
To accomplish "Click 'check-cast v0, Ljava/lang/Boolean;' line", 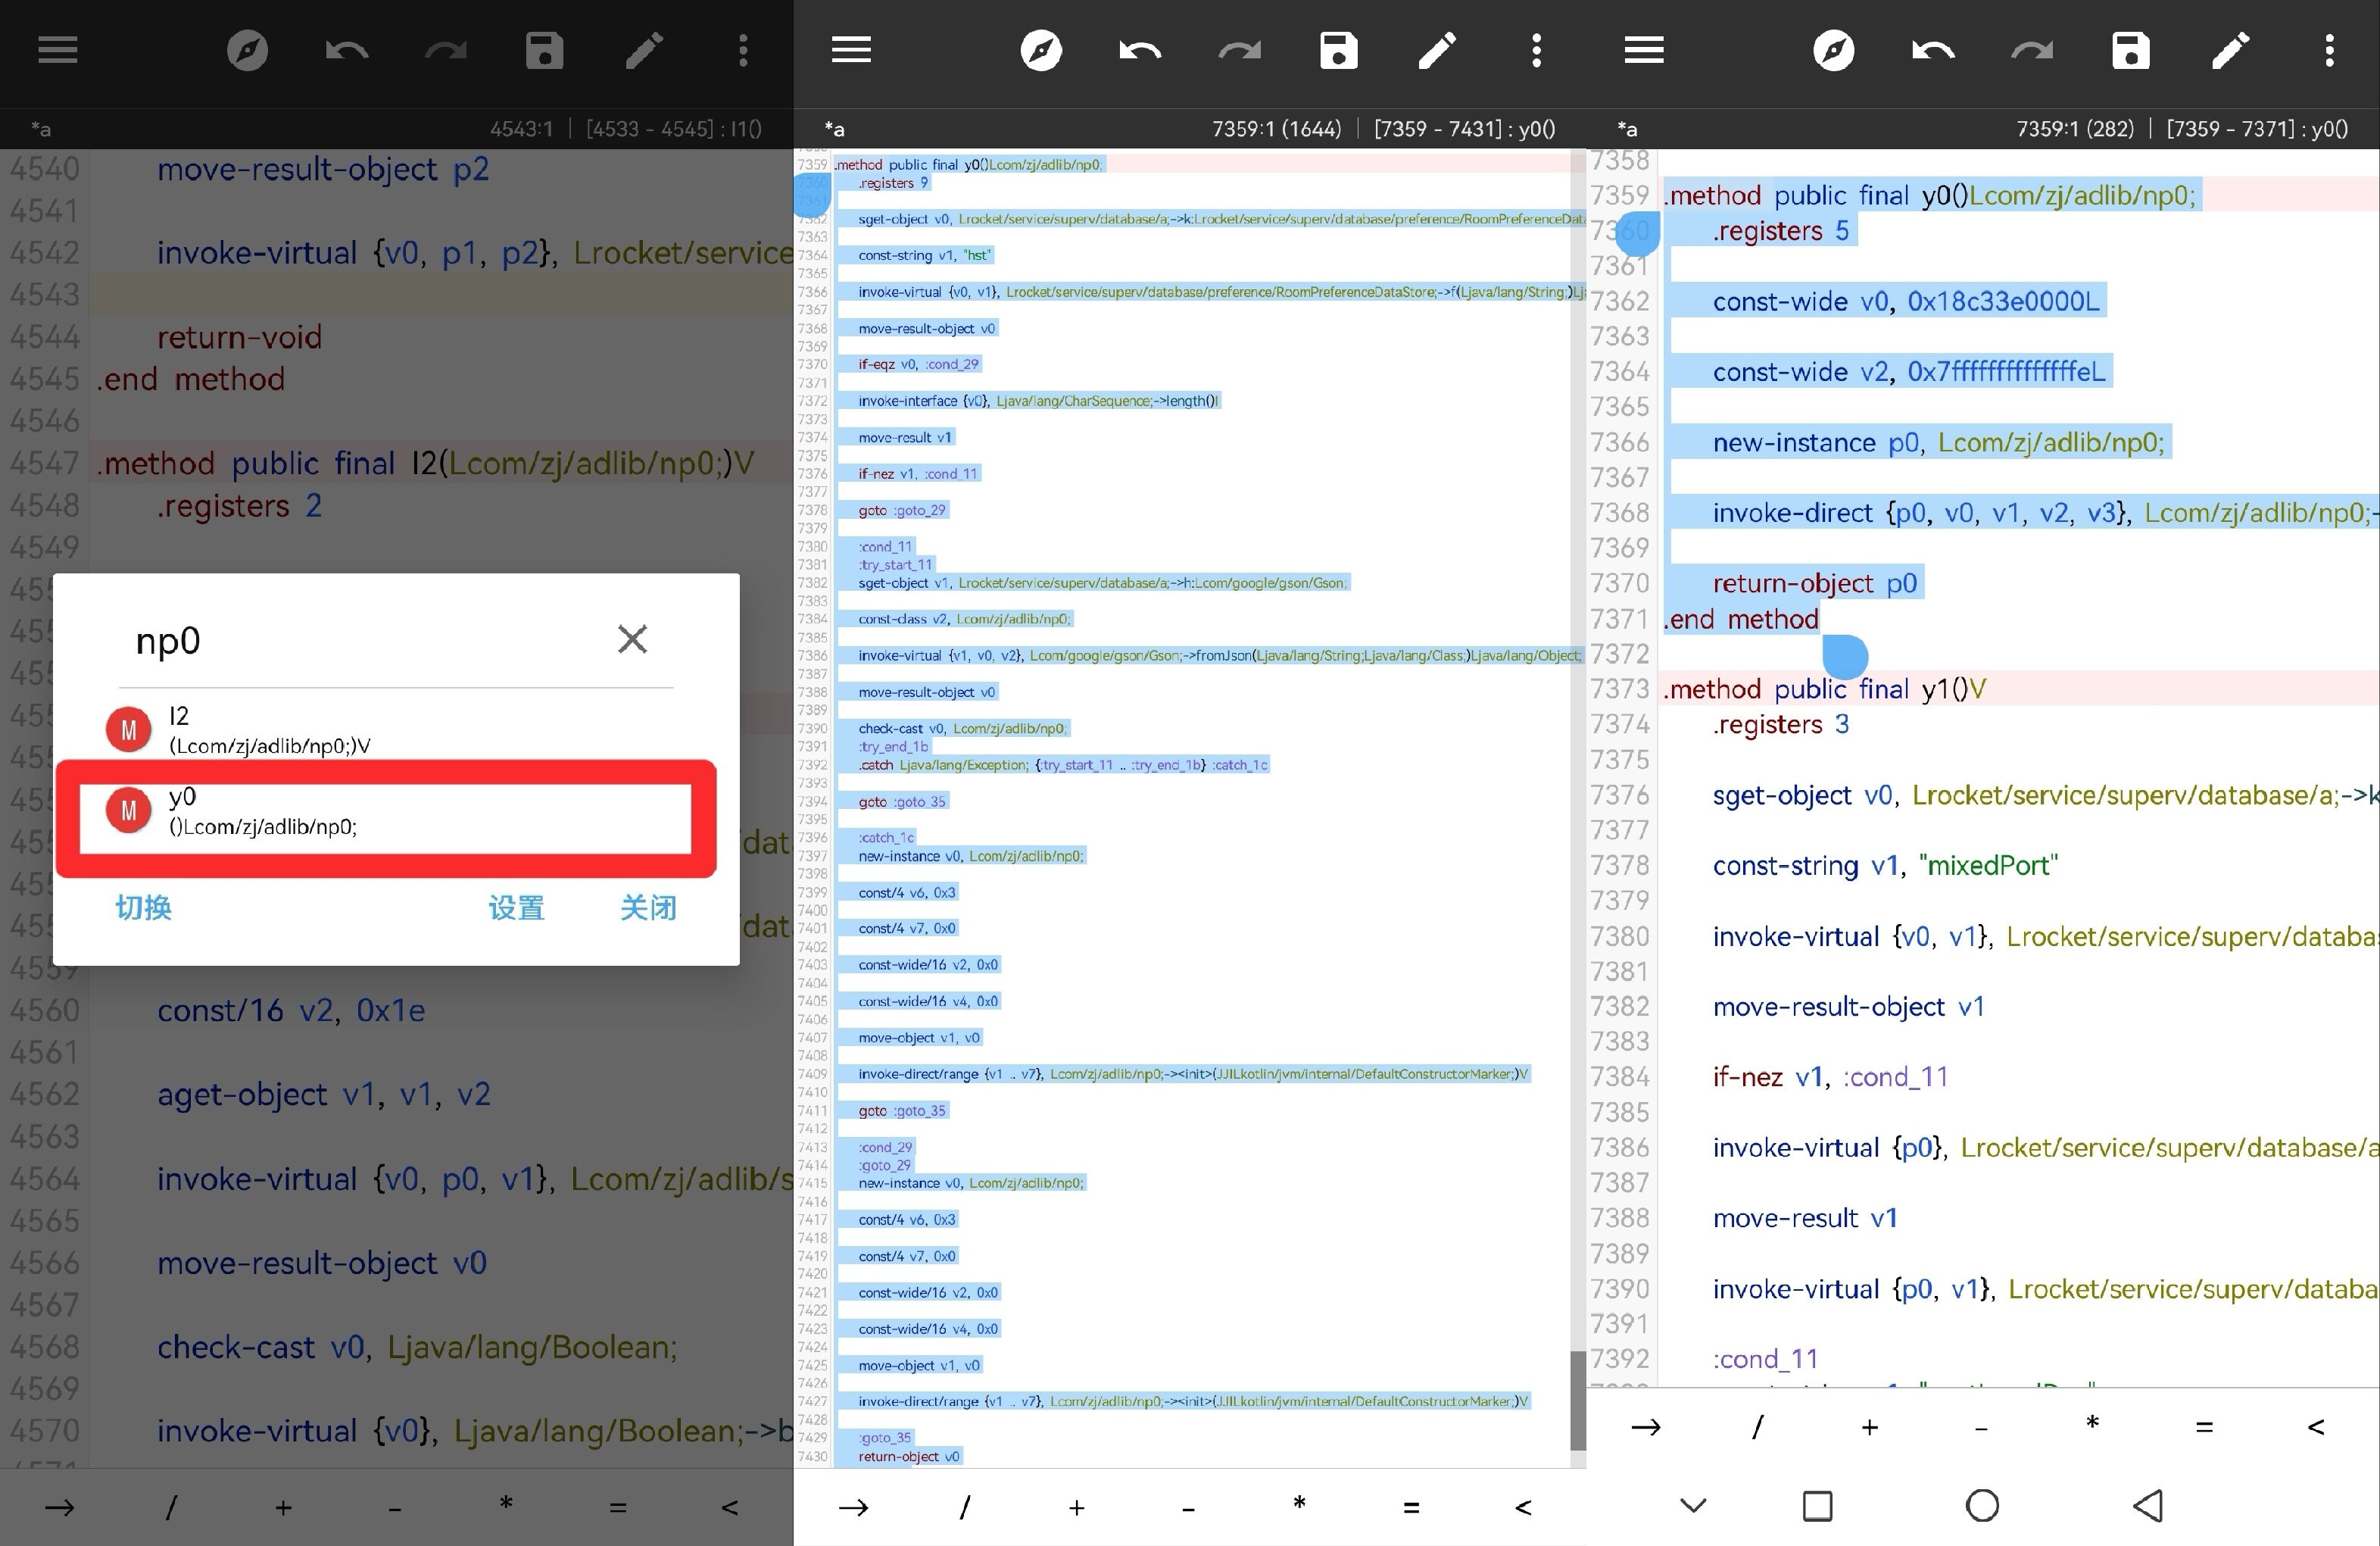I will point(417,1347).
